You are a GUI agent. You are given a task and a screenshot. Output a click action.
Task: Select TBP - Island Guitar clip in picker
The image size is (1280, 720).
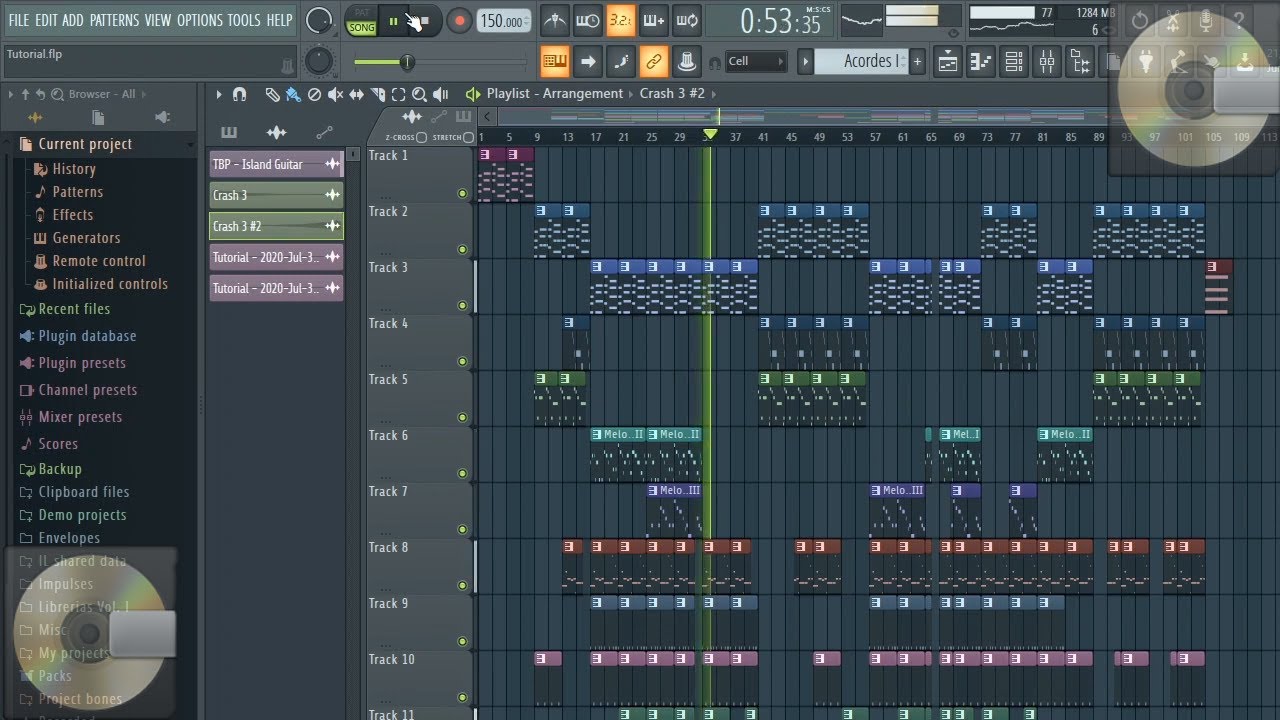pyautogui.click(x=276, y=164)
